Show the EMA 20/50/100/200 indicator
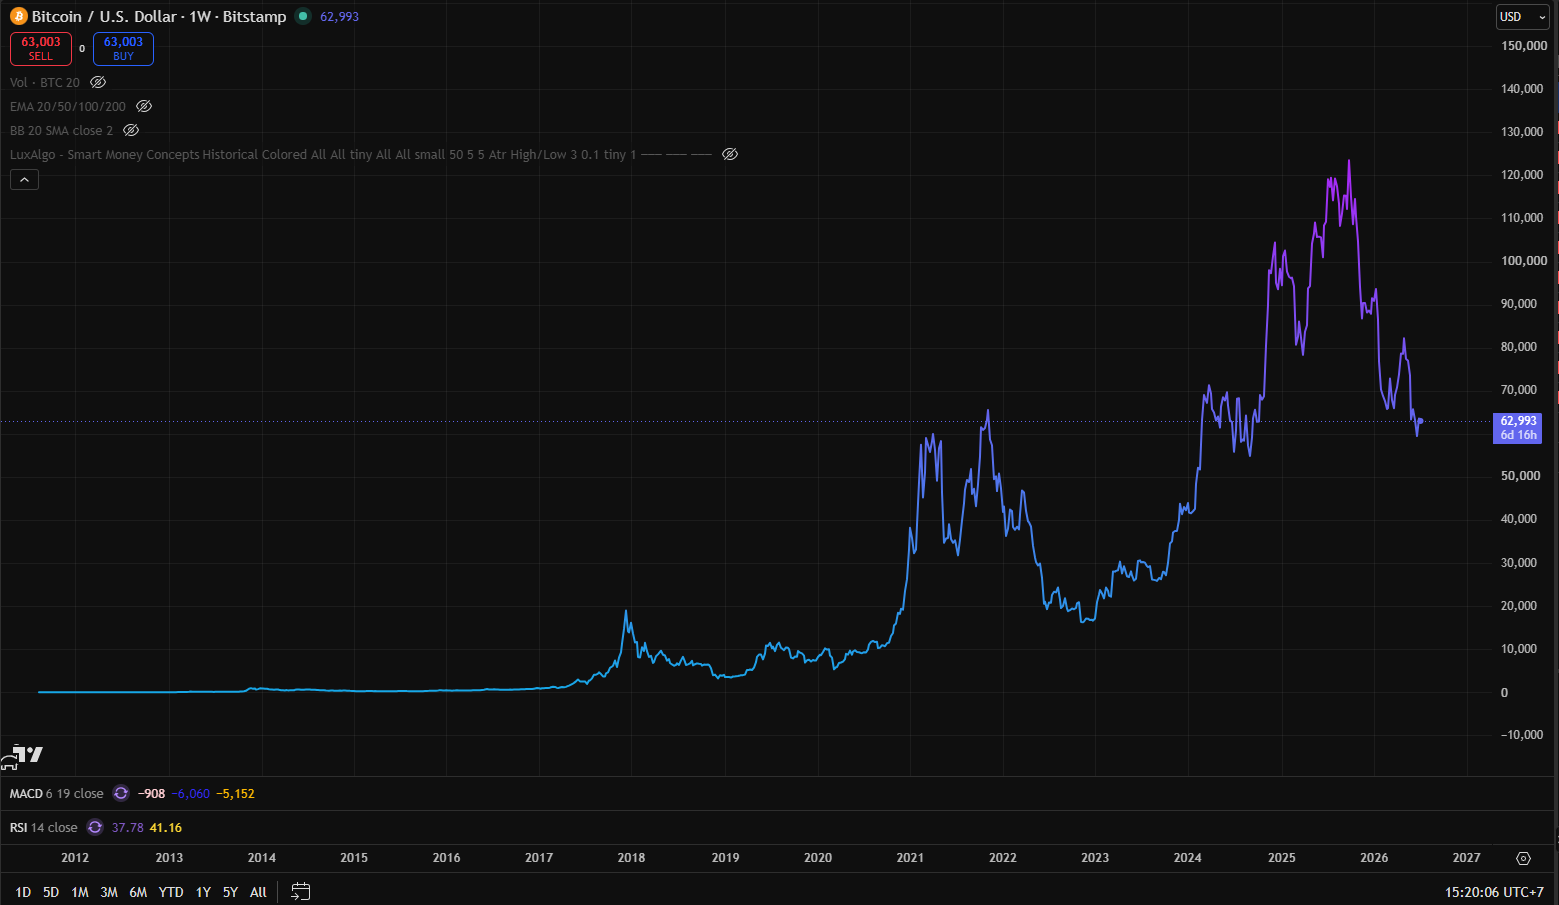Viewport: 1559px width, 905px height. pyautogui.click(x=144, y=106)
